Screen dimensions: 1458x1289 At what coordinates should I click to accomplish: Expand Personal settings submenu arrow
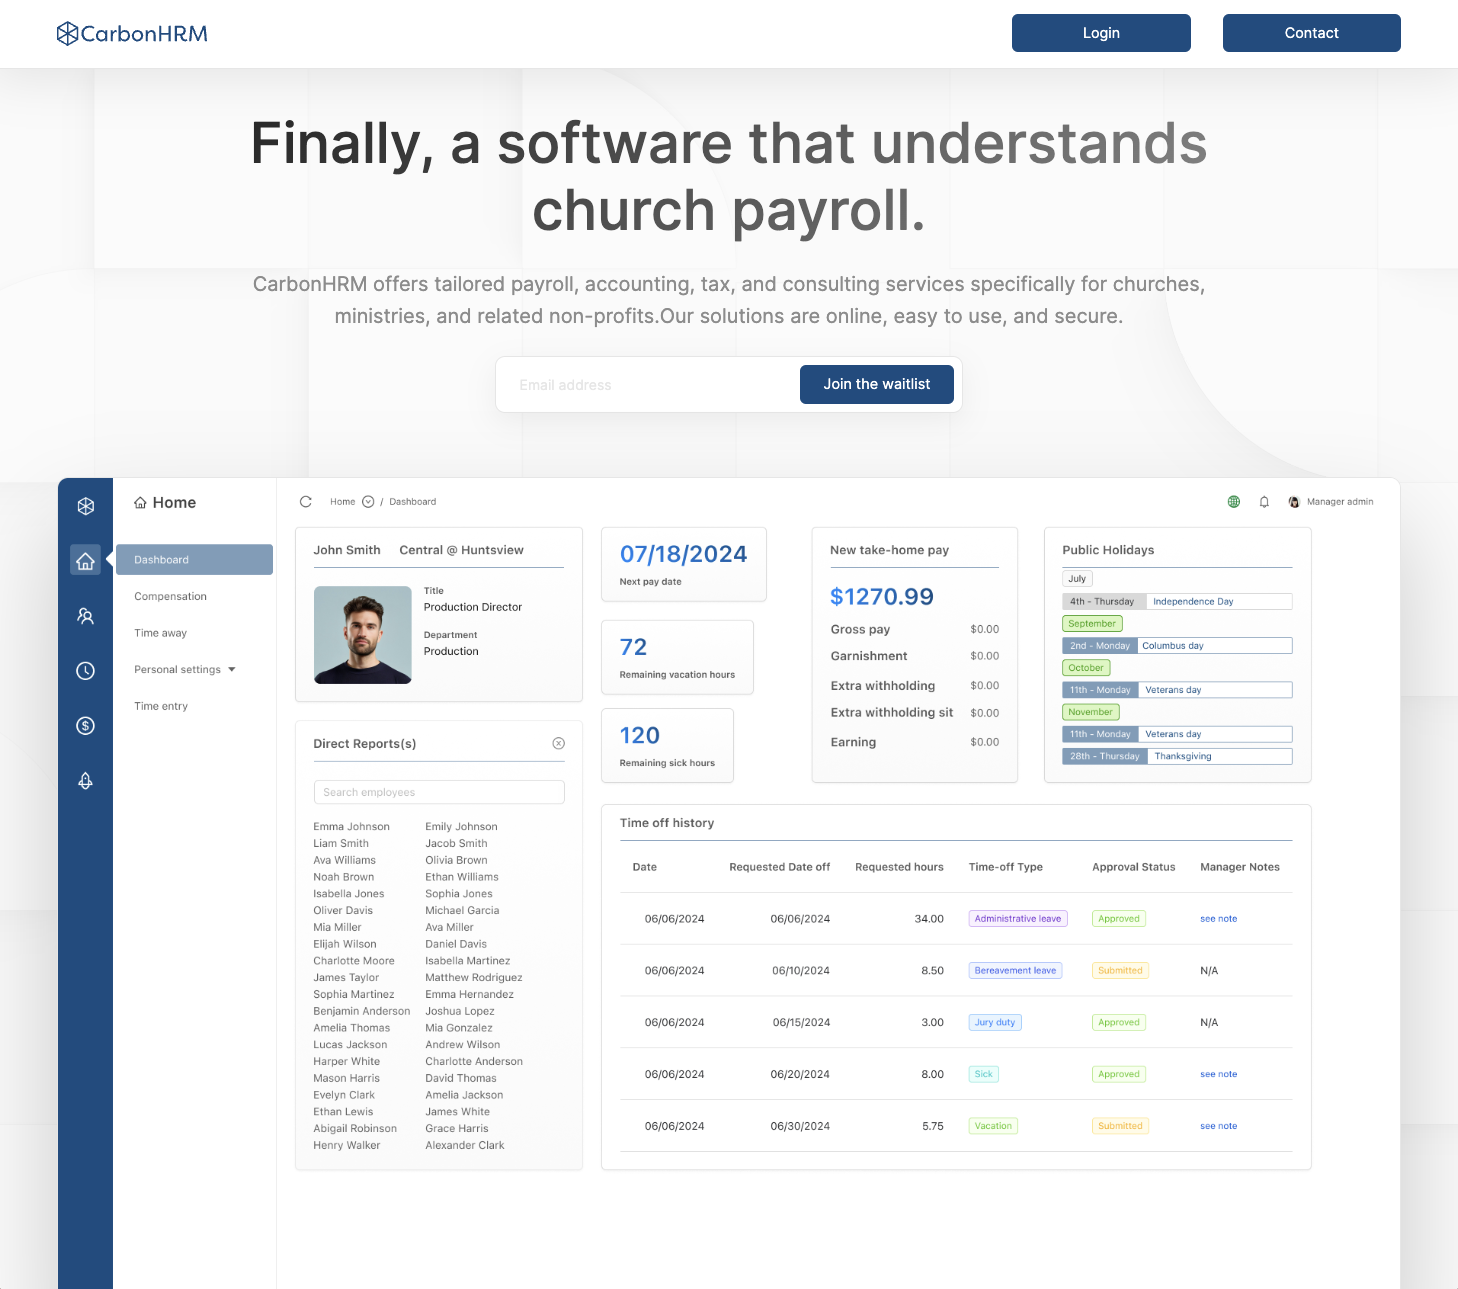click(x=232, y=670)
